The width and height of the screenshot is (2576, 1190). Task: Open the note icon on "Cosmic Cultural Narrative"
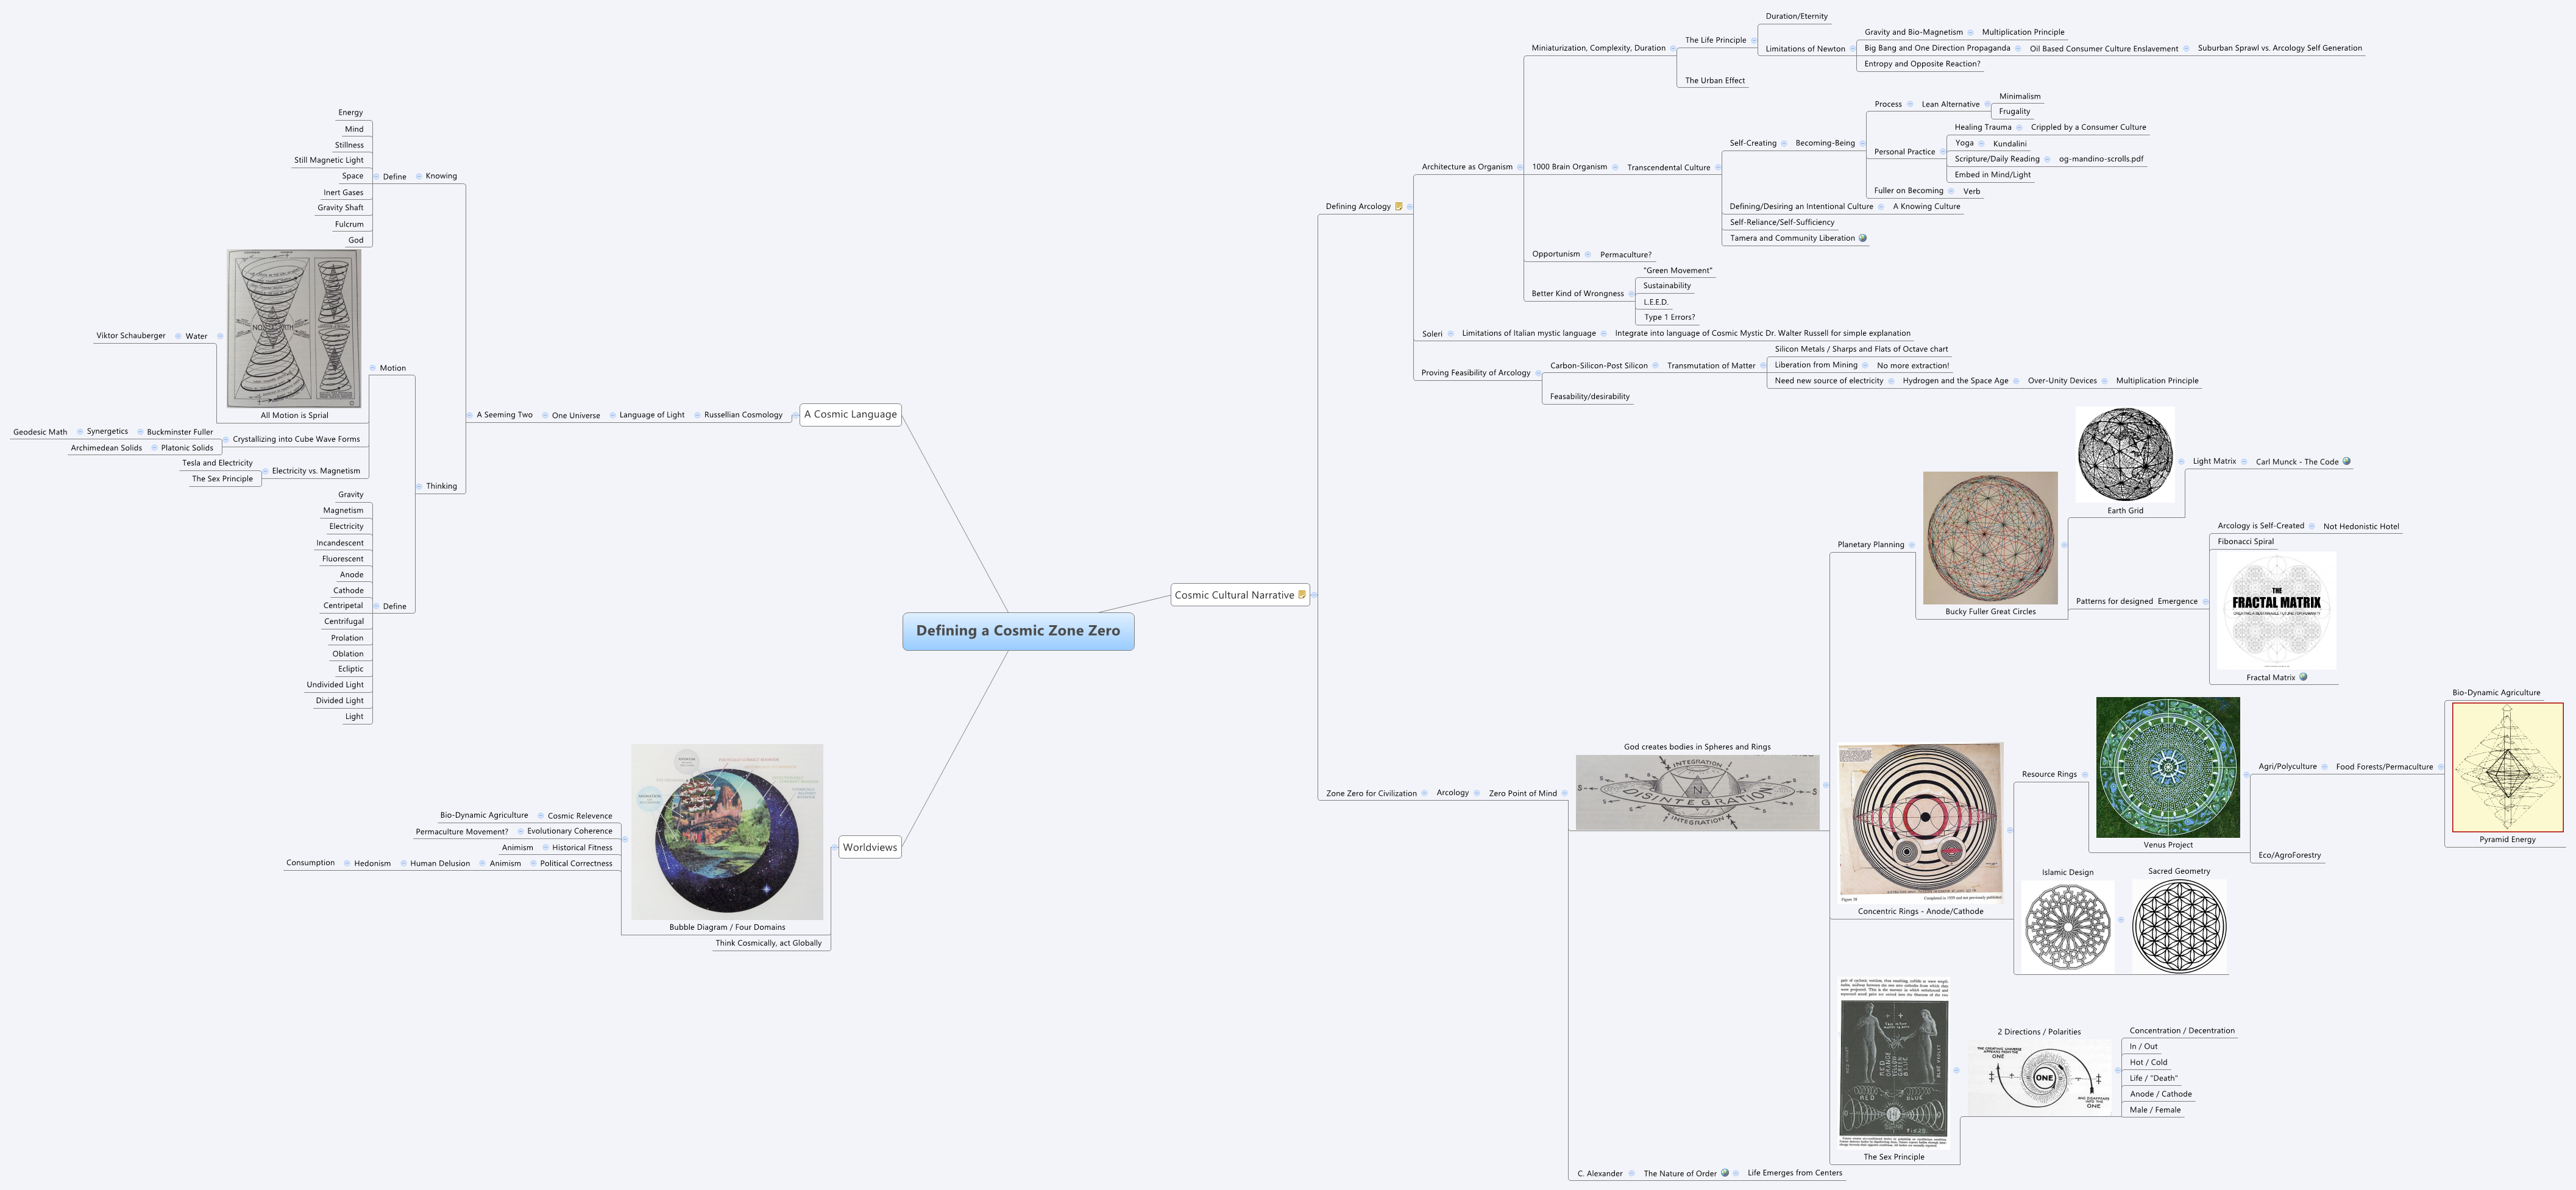(1301, 594)
